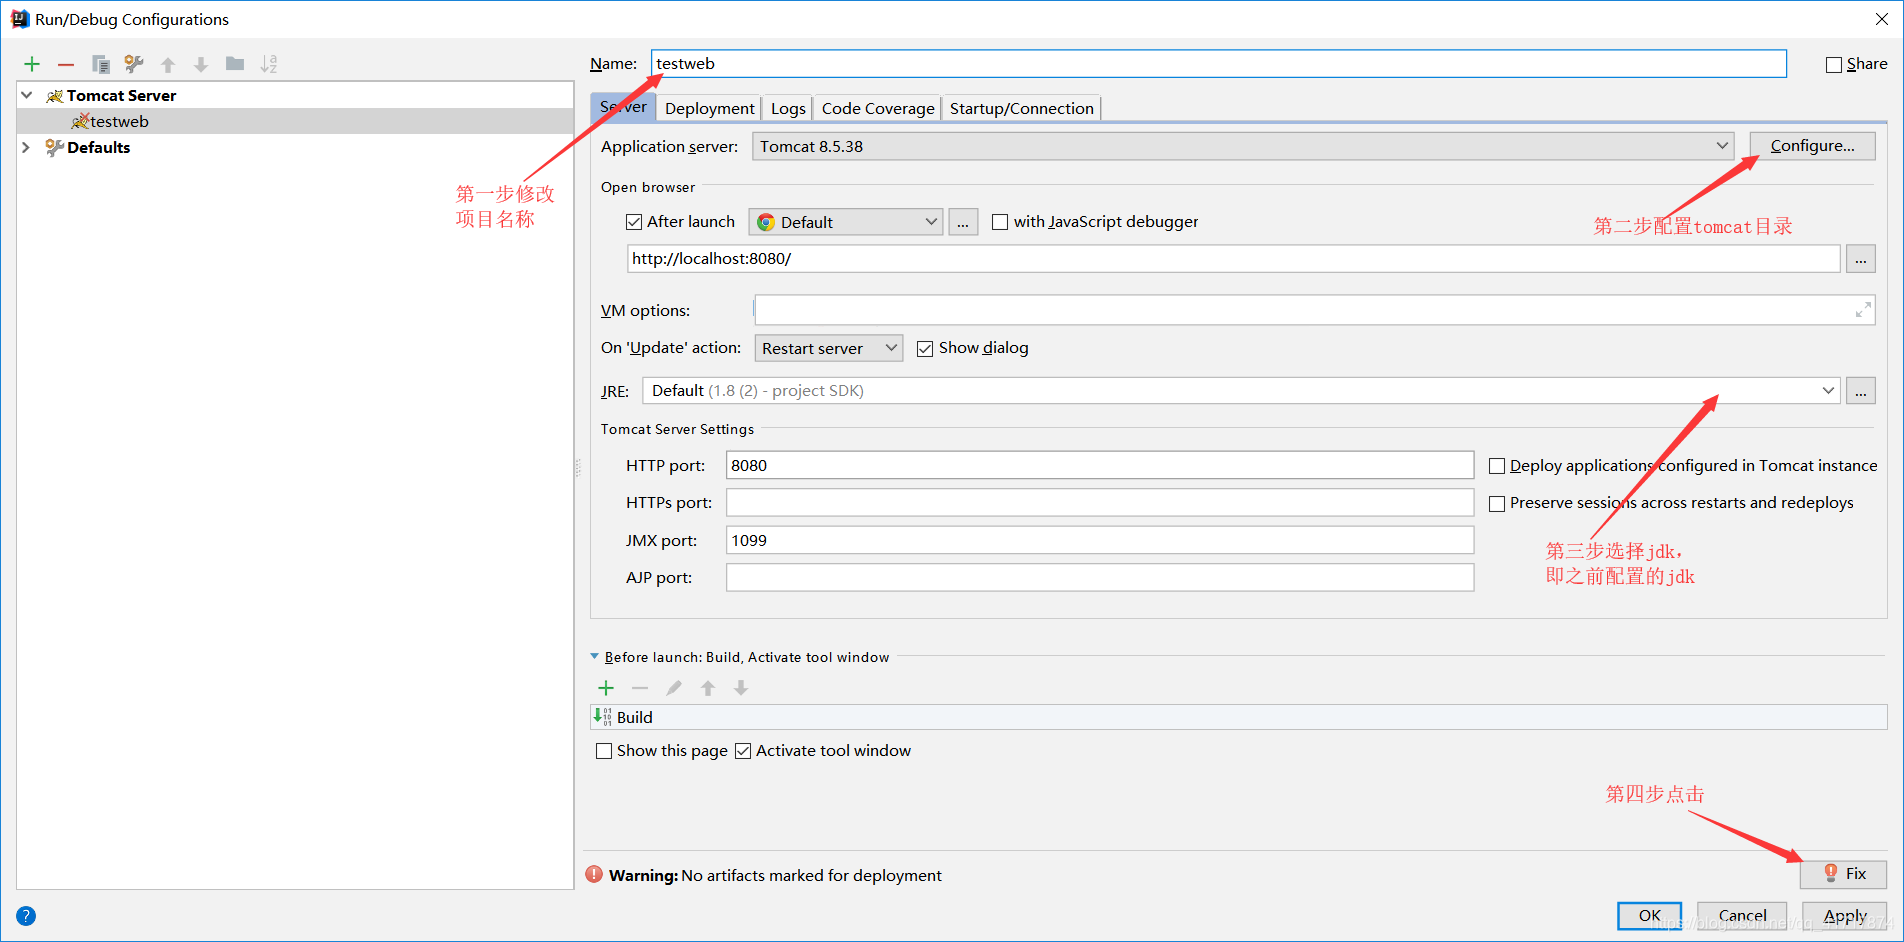Edit before-launch task pencil icon

click(x=674, y=688)
